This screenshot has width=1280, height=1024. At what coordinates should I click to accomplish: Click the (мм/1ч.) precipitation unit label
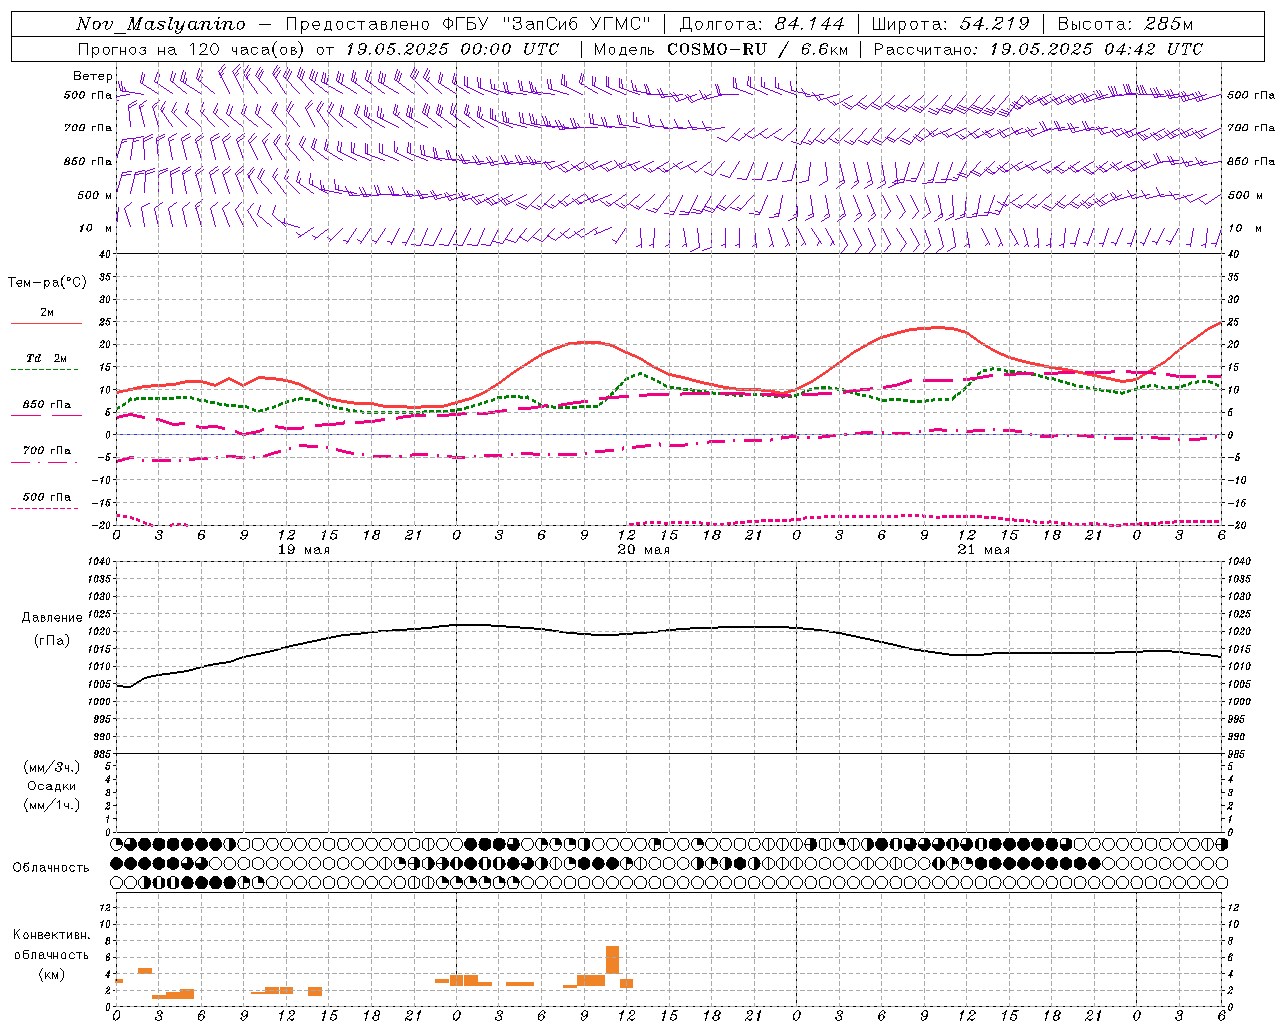pyautogui.click(x=52, y=805)
